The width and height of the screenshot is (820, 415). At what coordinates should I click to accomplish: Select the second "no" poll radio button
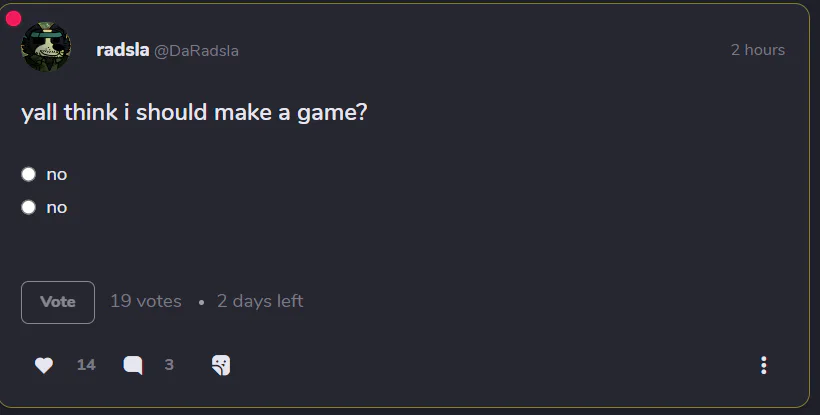(x=29, y=207)
